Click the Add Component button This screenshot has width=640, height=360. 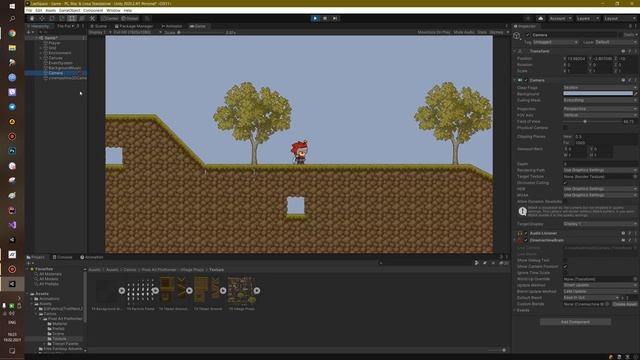[575, 322]
